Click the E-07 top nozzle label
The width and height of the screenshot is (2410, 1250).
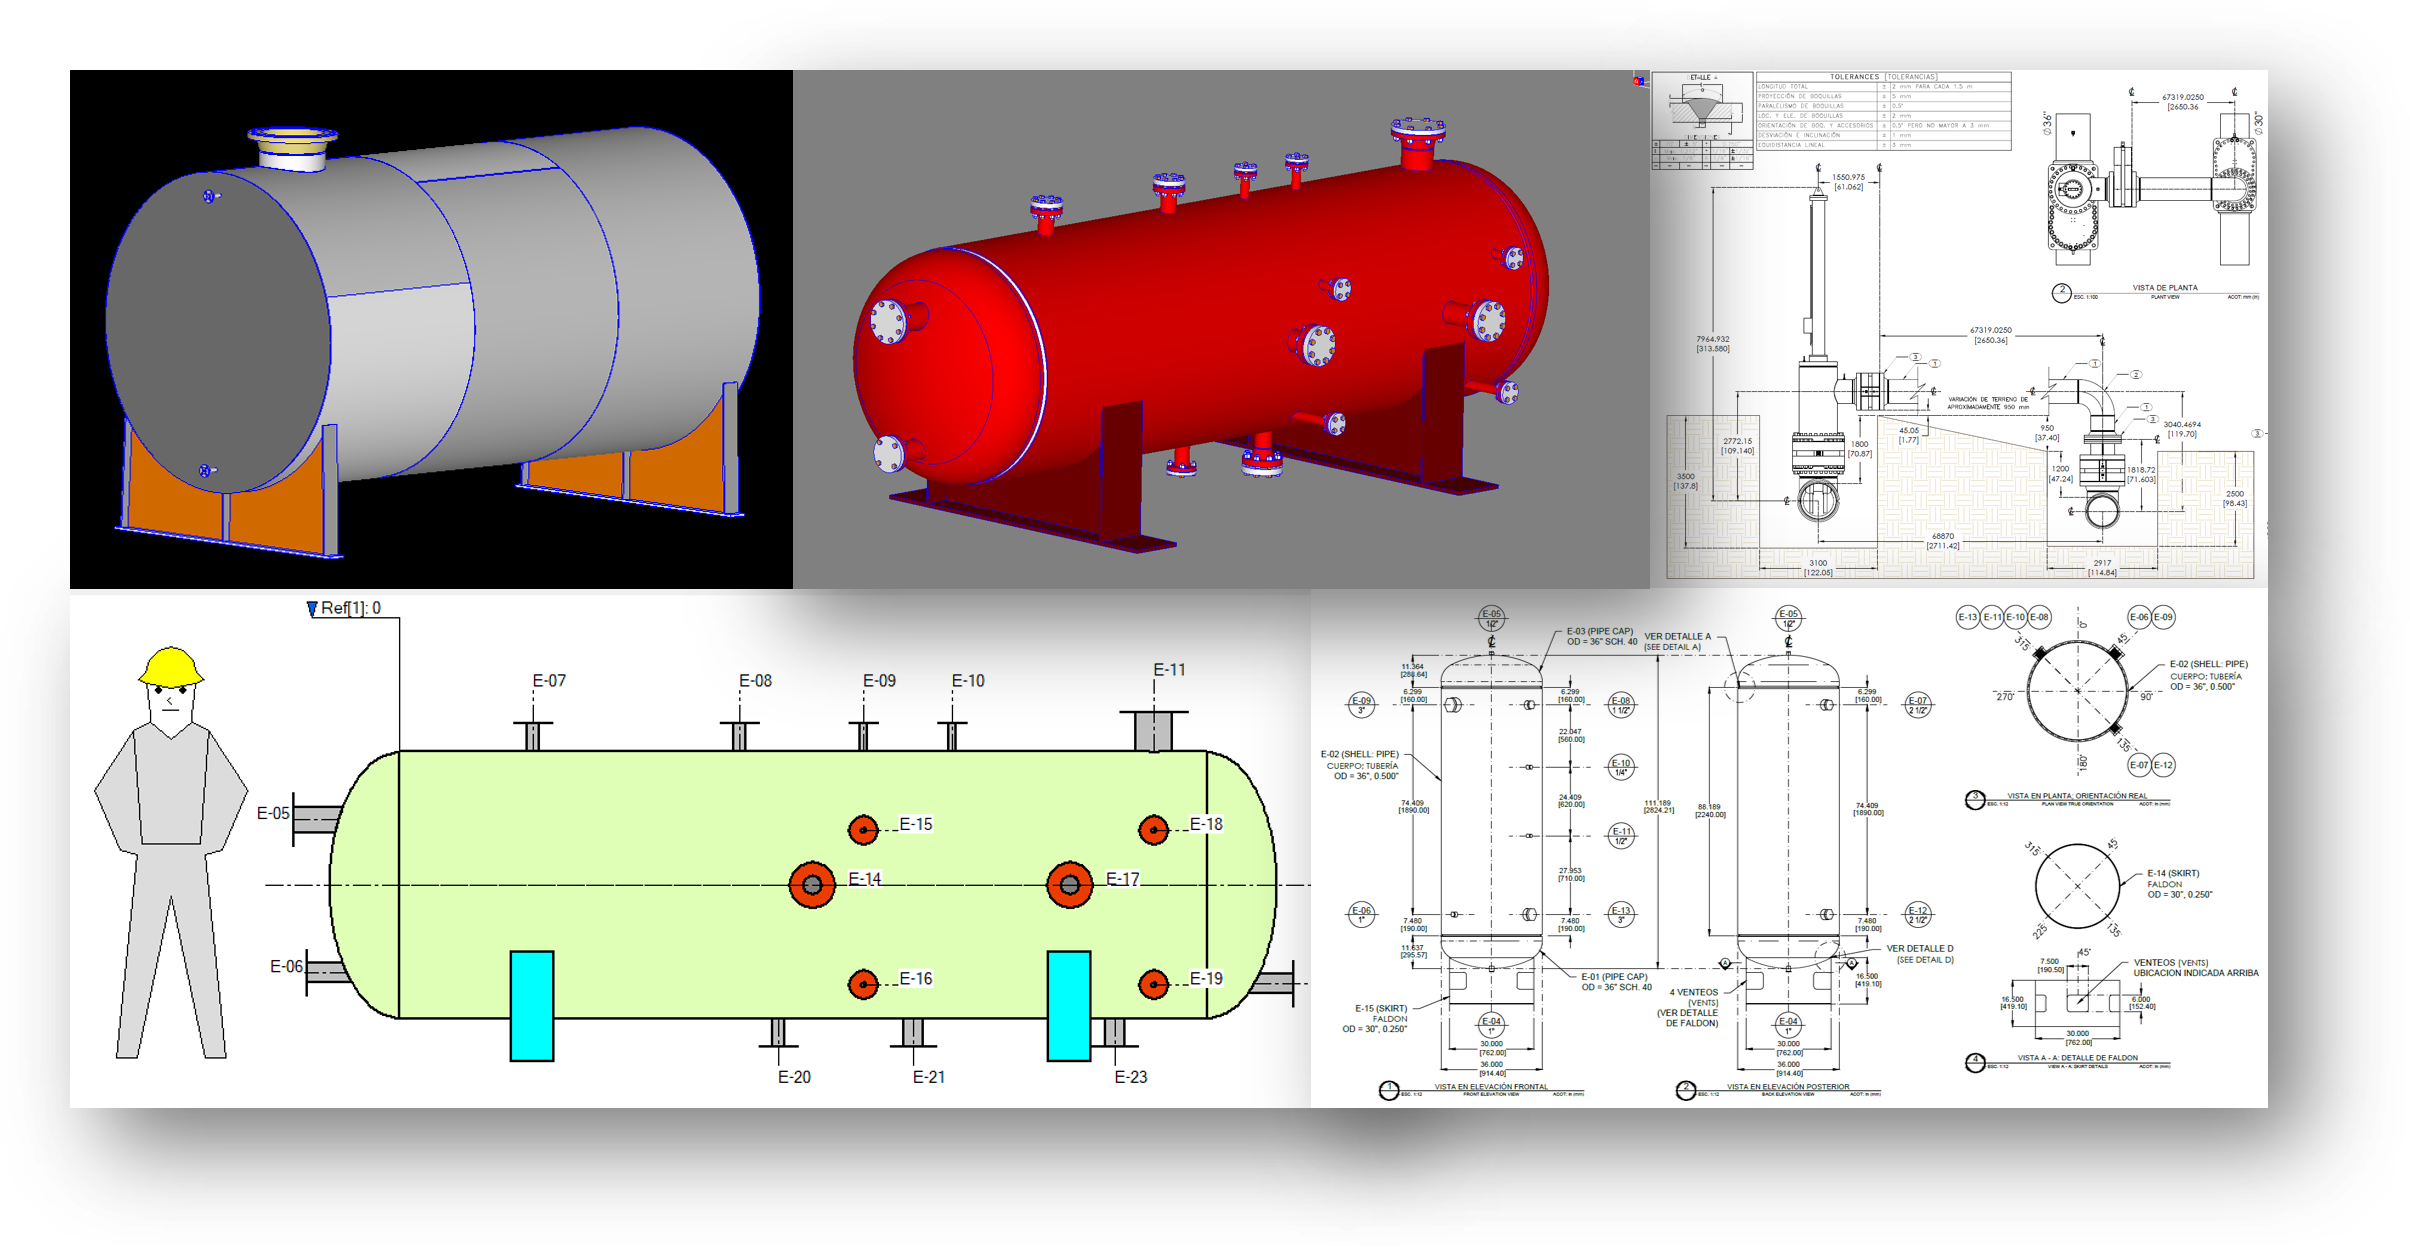[549, 681]
